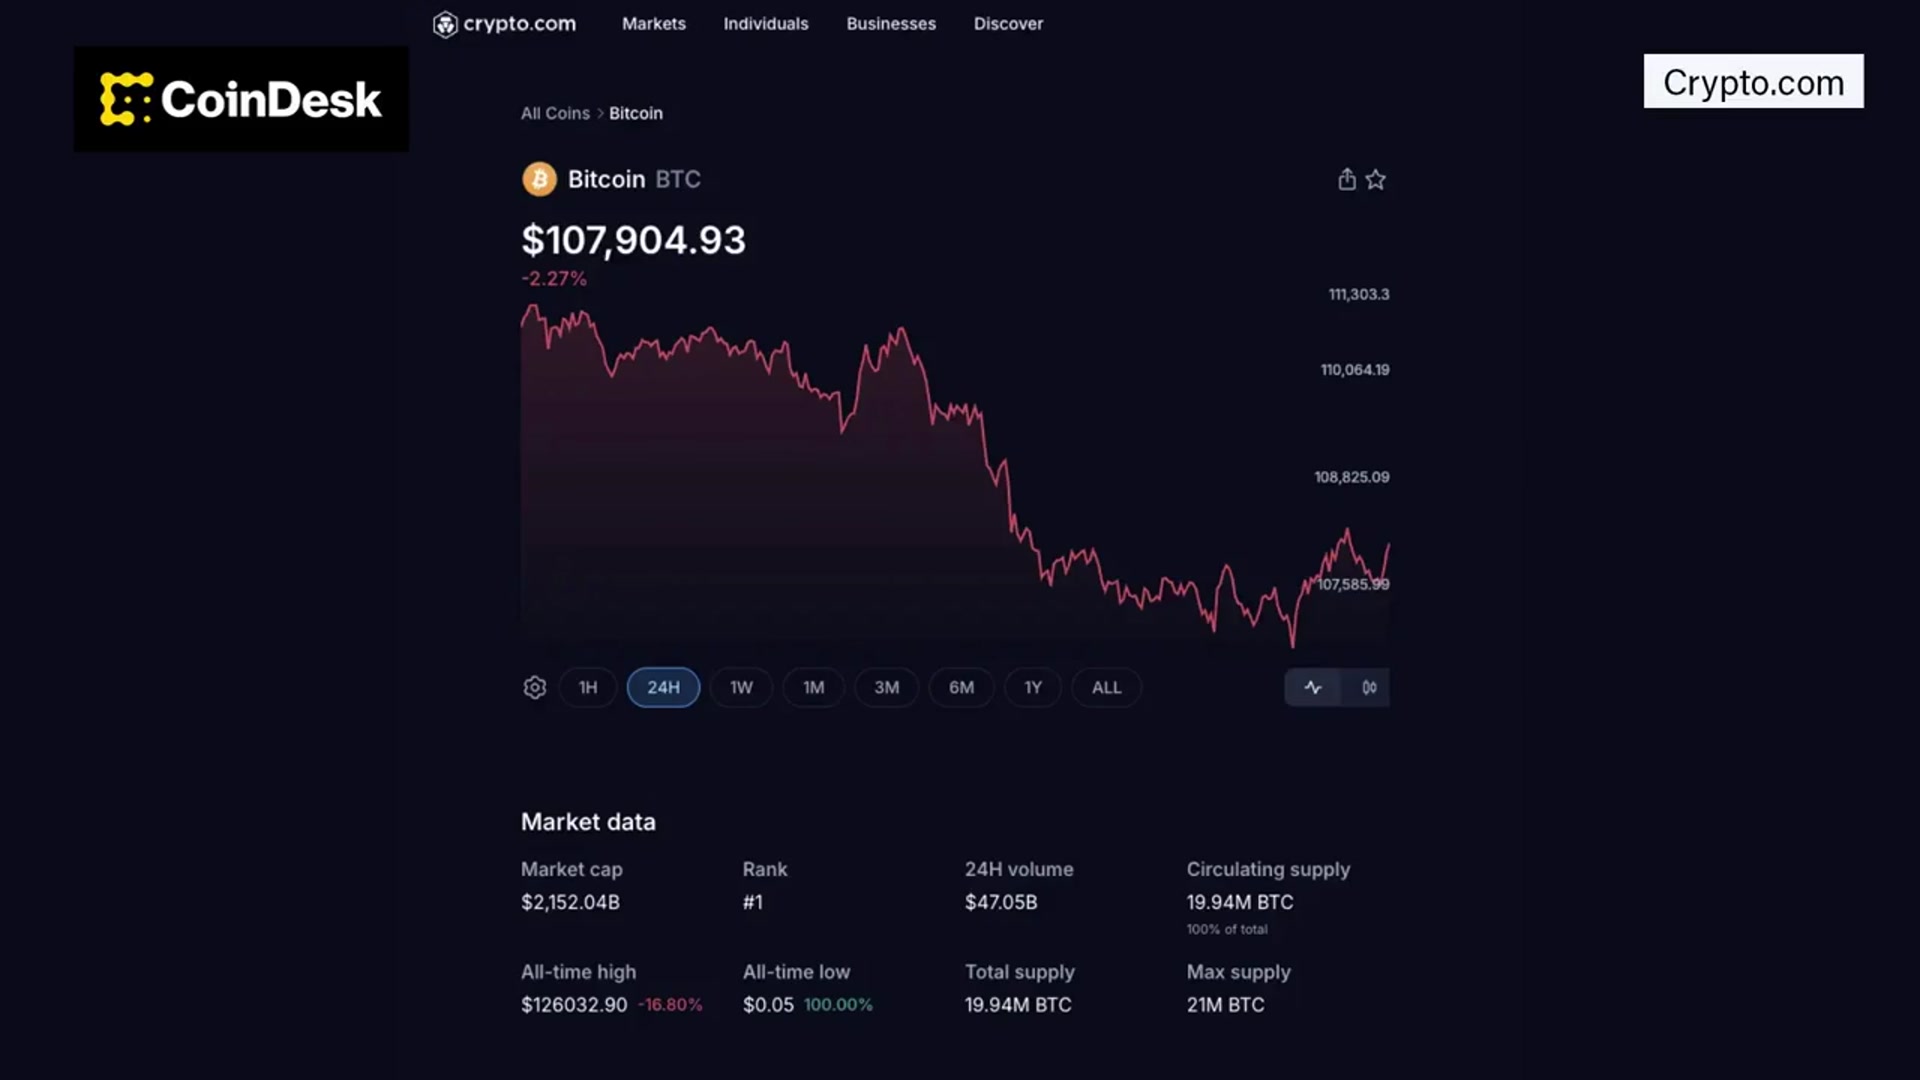Enable the ALL time range view
The image size is (1920, 1080).
click(1106, 687)
